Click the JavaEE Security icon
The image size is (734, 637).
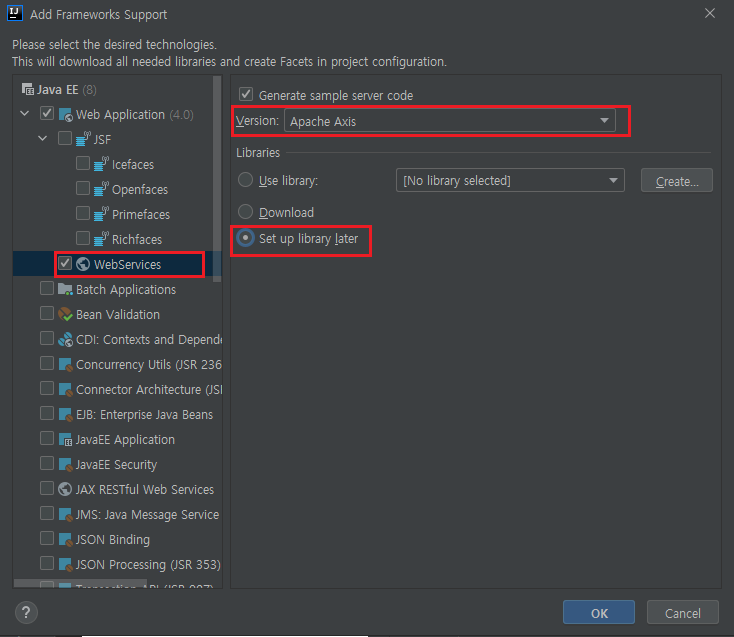pos(65,464)
